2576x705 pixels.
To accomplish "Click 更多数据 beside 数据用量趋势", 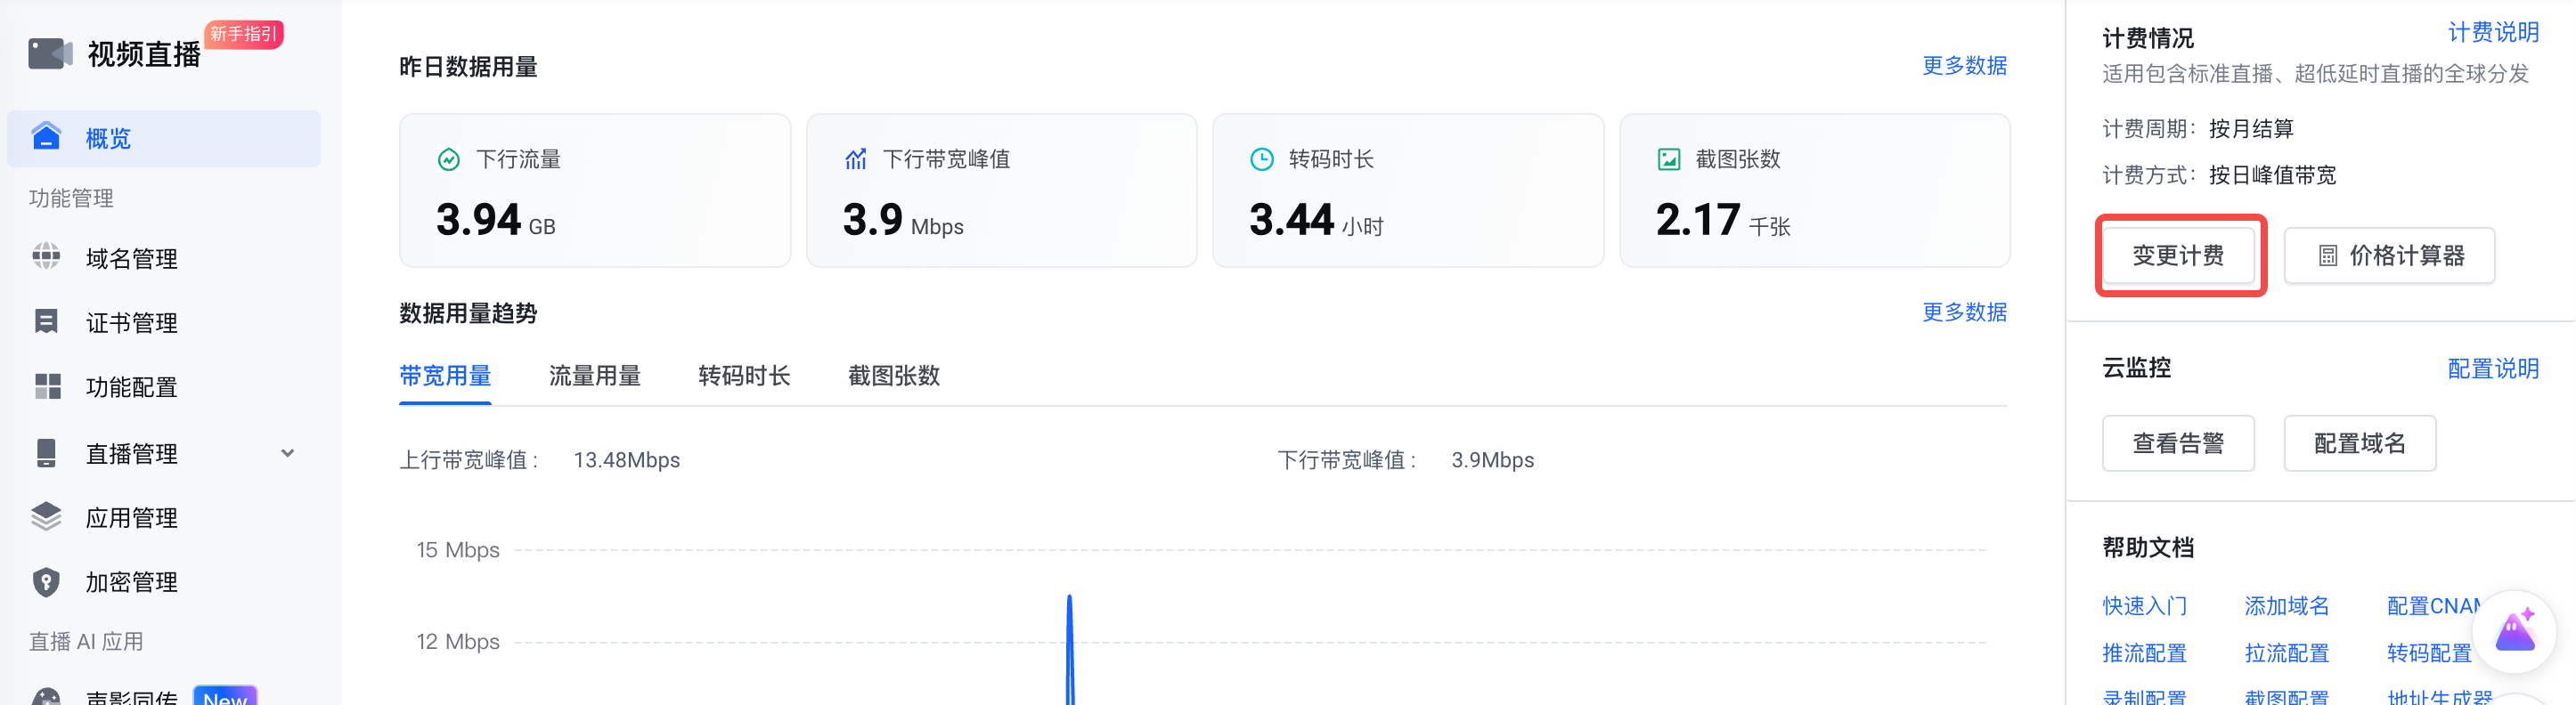I will point(1964,312).
